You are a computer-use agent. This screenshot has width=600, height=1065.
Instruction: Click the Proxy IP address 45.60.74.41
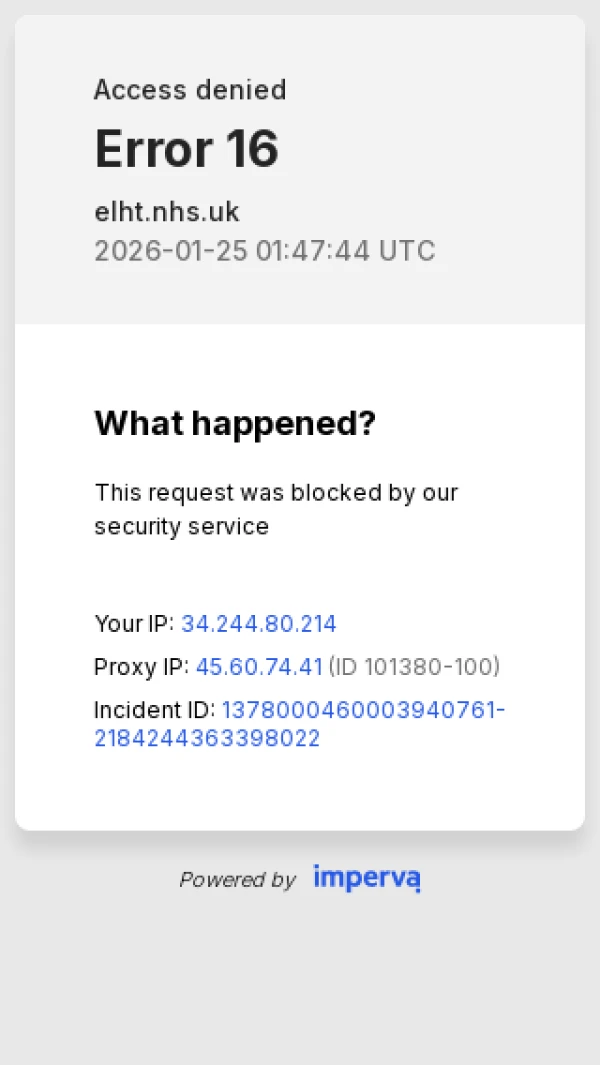pos(259,667)
